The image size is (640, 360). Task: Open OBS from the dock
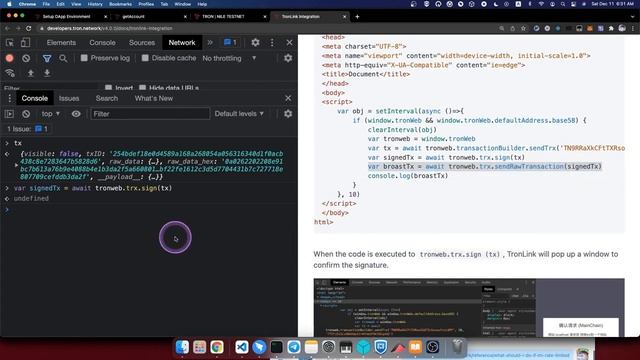[433, 347]
